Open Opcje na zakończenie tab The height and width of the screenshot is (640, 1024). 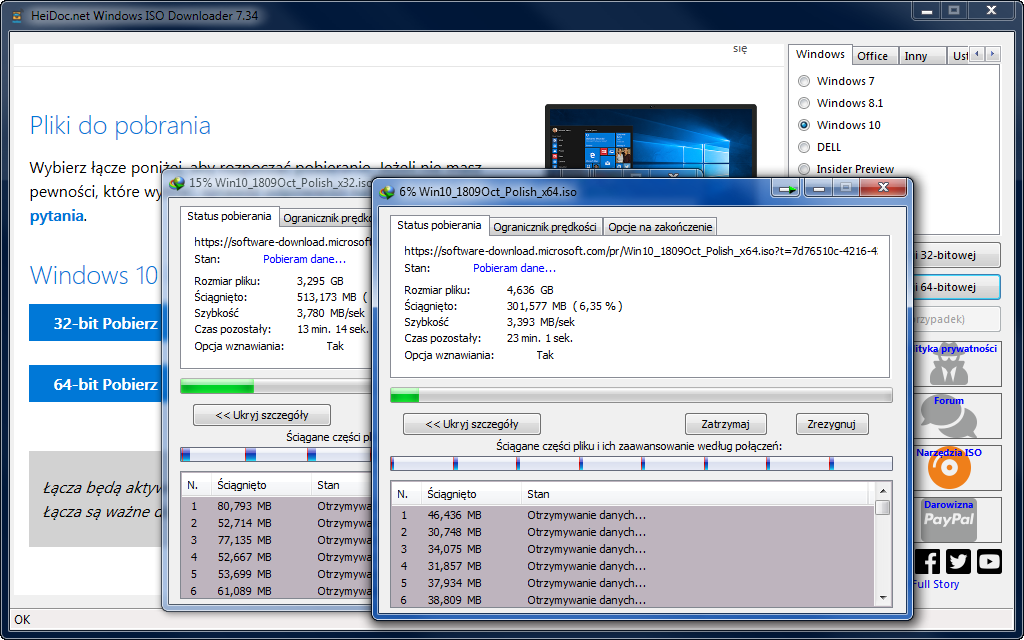660,227
